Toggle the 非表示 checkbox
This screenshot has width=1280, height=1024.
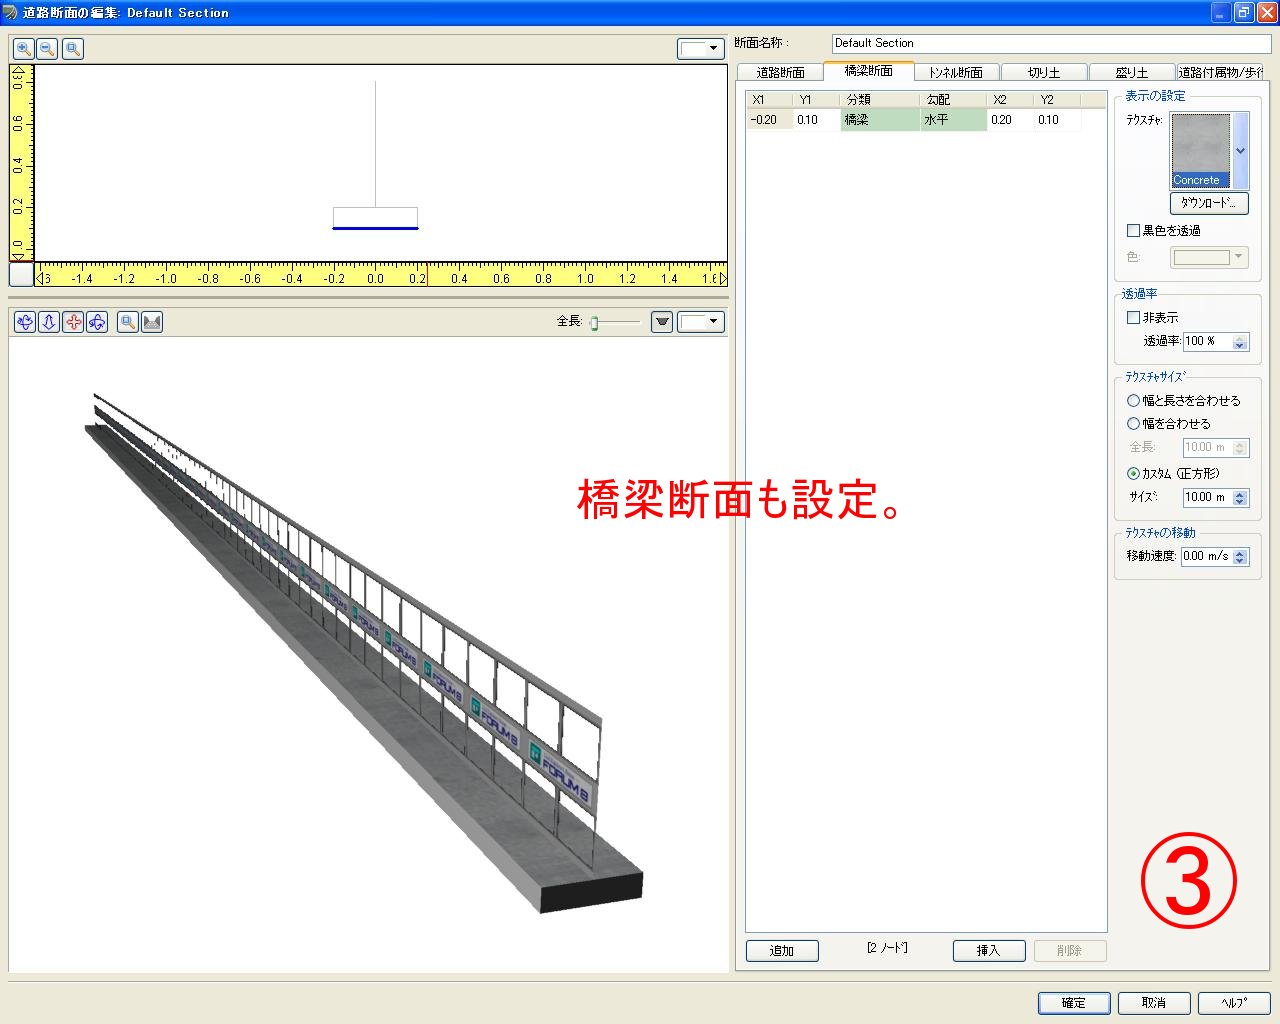(1133, 317)
